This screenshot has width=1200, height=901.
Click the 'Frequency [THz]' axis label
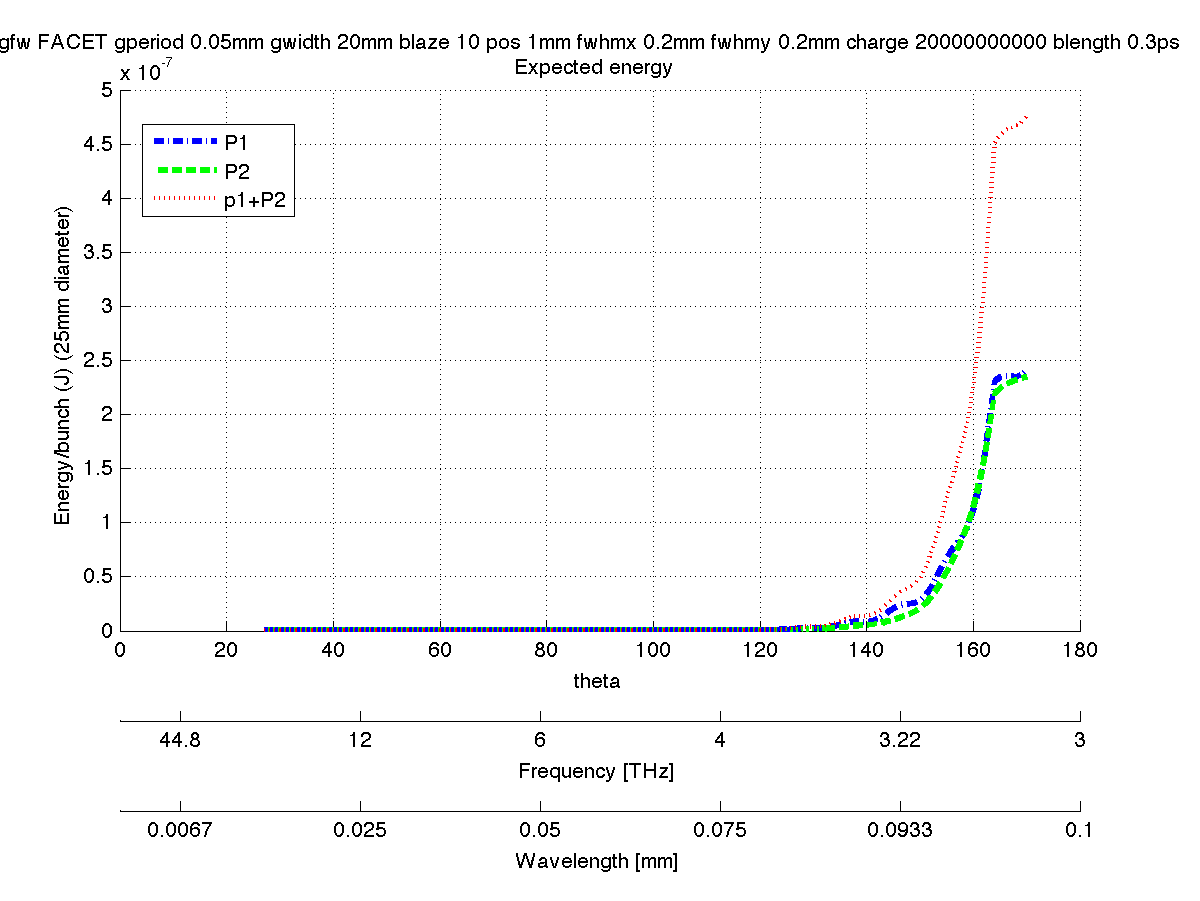[x=596, y=771]
